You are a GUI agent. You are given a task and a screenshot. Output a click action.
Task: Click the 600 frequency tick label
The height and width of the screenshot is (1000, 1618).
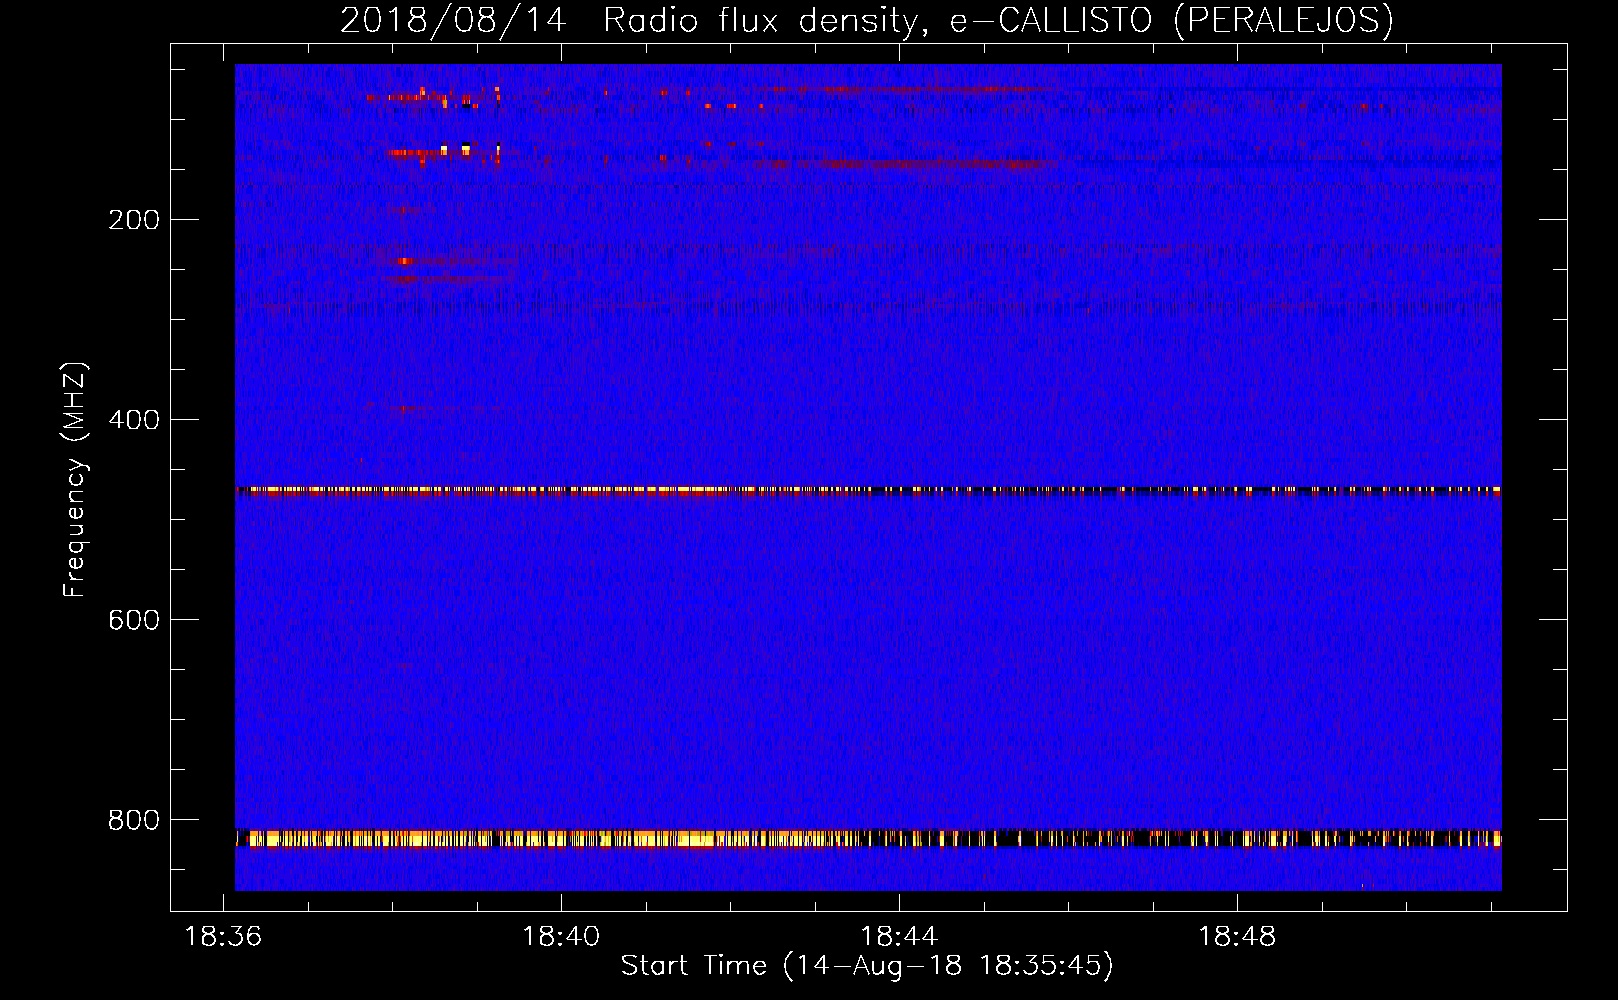134,620
